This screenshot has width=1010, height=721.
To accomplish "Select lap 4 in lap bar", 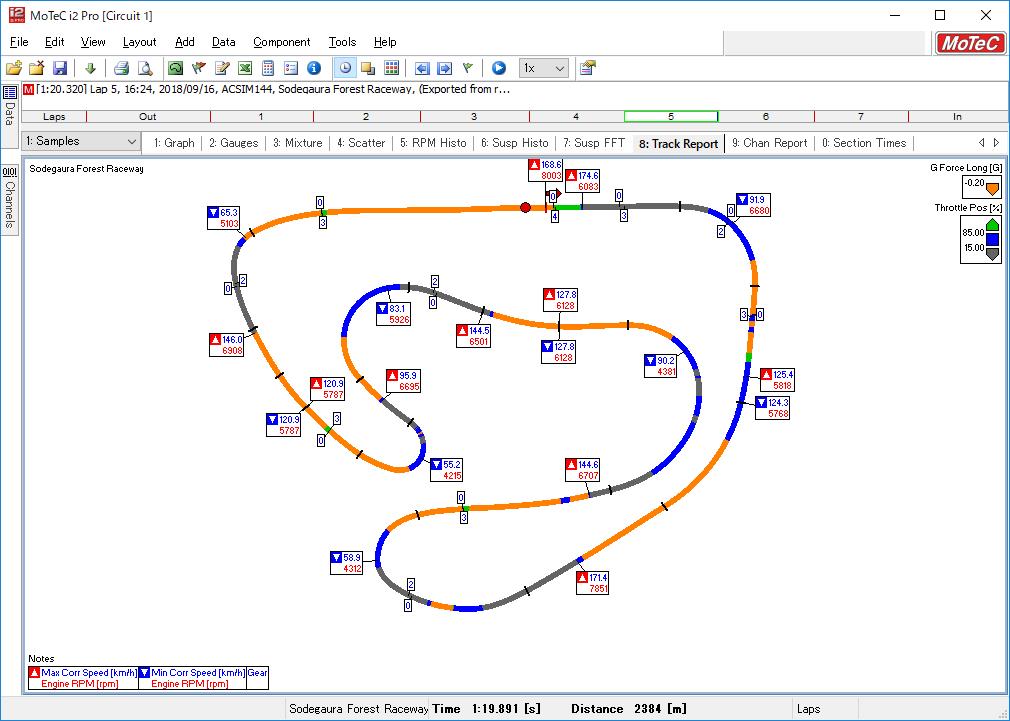I will (576, 117).
